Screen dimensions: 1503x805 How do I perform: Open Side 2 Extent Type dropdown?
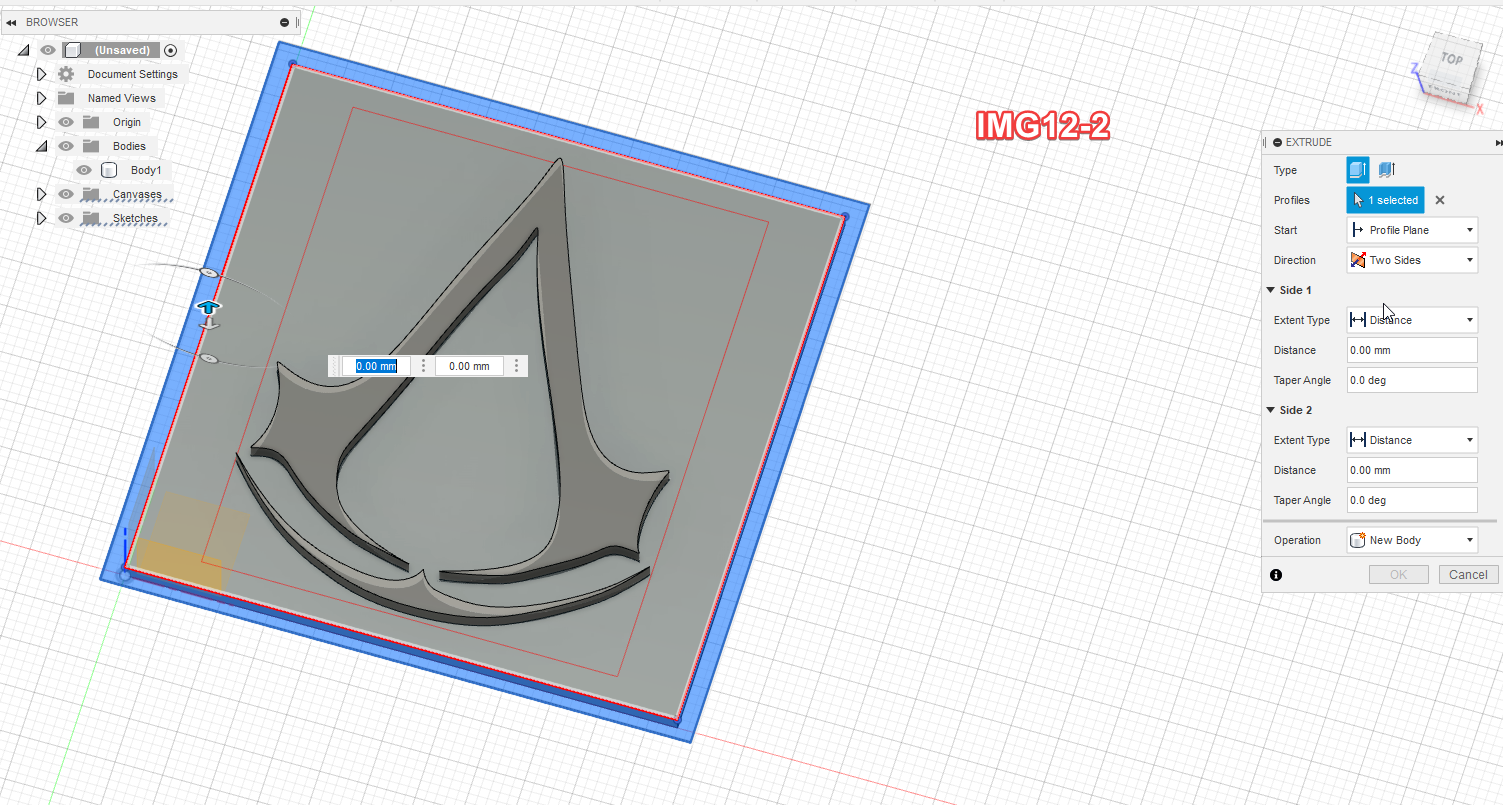[x=1412, y=440]
